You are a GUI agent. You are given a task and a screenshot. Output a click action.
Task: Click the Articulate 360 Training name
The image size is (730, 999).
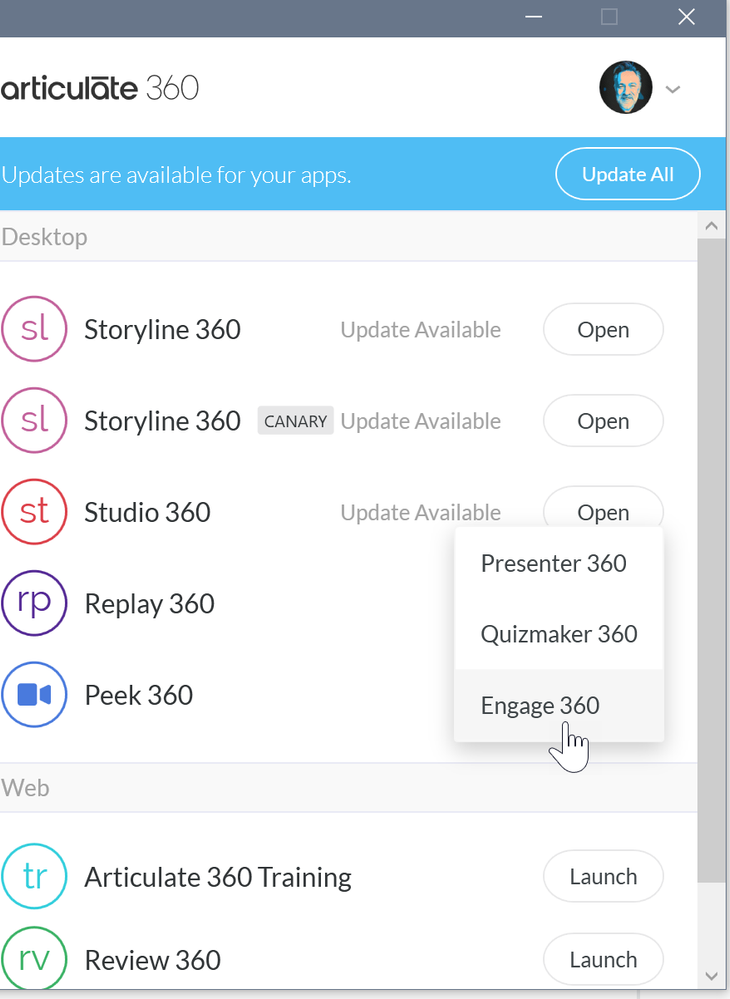pyautogui.click(x=218, y=877)
